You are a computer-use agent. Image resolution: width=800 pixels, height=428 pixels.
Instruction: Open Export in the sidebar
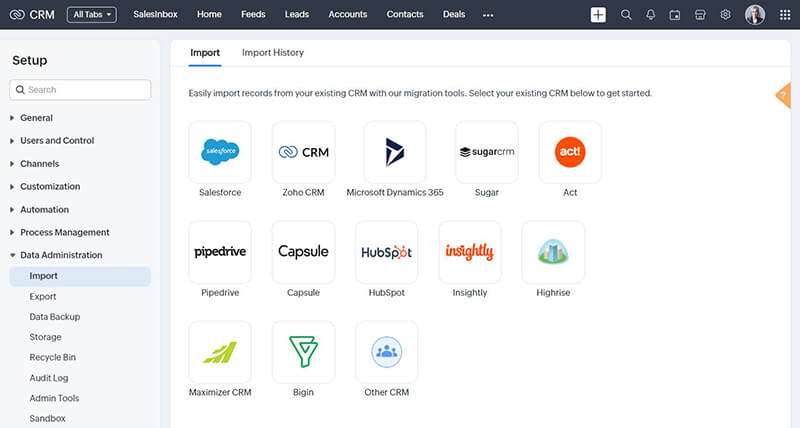pyautogui.click(x=43, y=296)
